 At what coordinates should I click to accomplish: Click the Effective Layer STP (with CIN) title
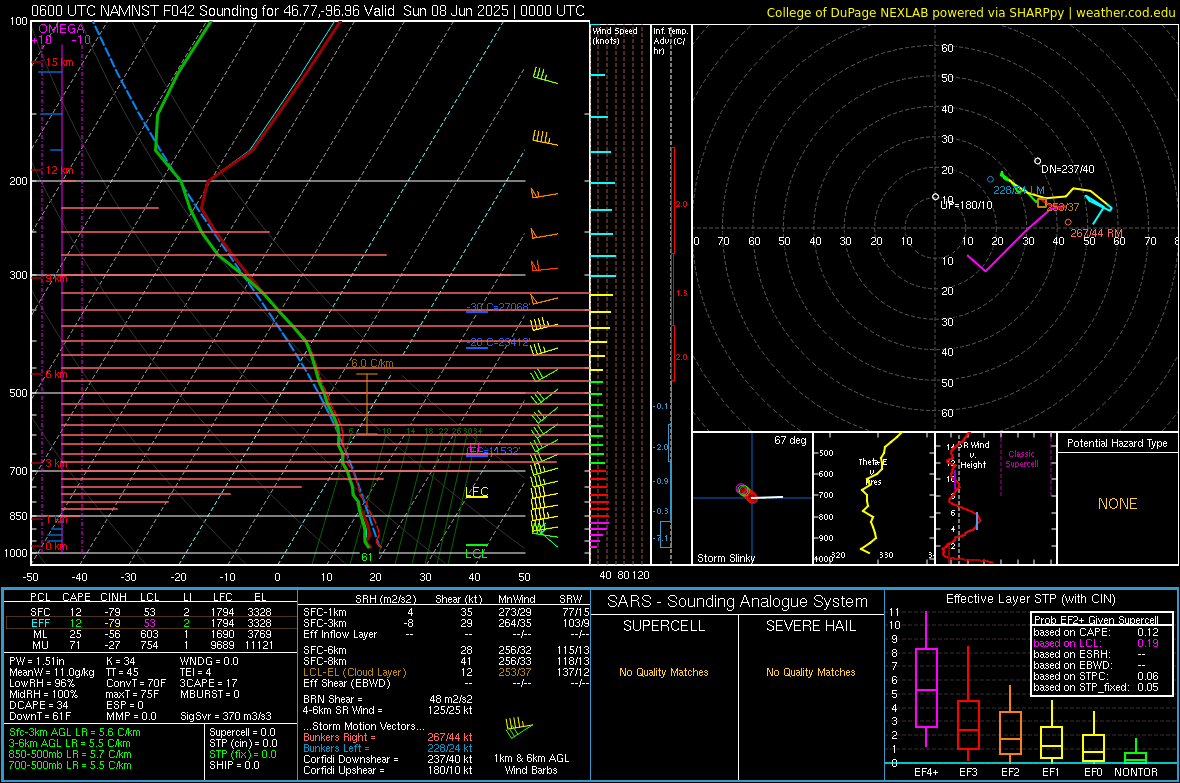(1030, 599)
